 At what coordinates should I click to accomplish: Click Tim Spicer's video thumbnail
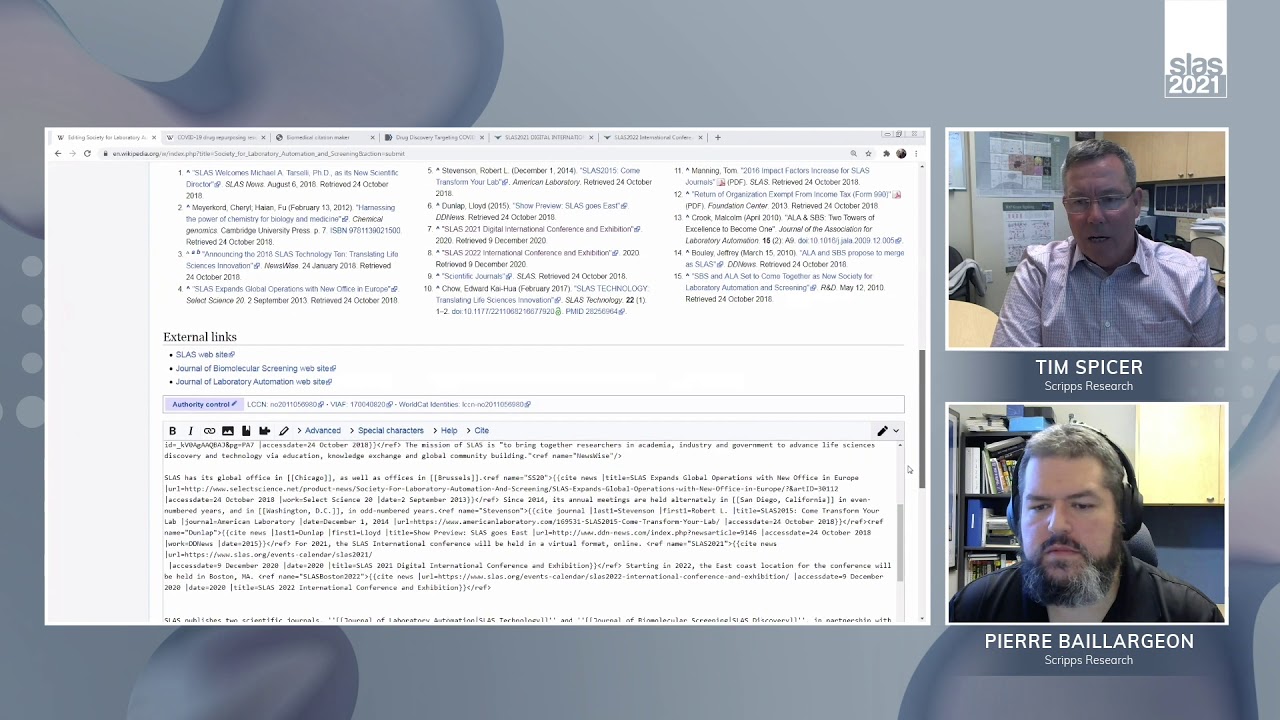click(1087, 239)
